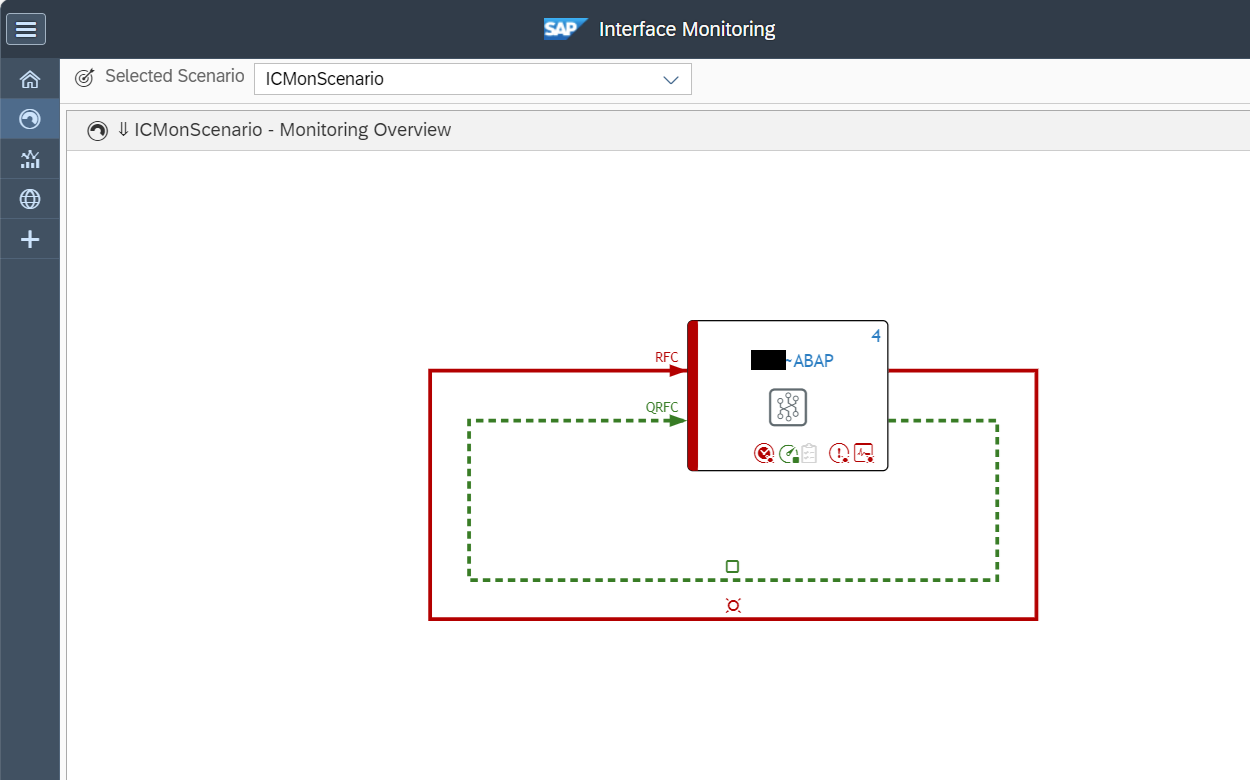Click the red monitor pulse status icon
1250x780 pixels.
(x=864, y=453)
